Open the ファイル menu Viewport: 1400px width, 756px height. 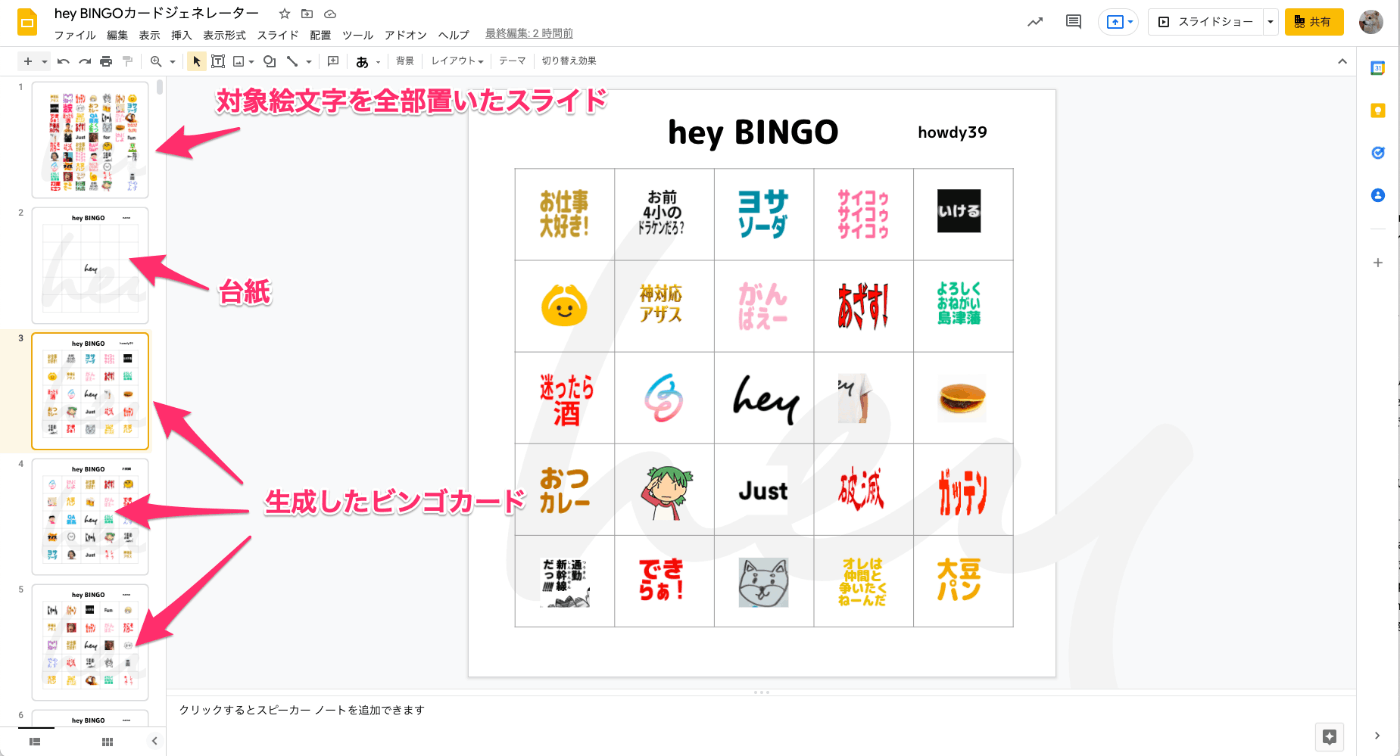[75, 35]
